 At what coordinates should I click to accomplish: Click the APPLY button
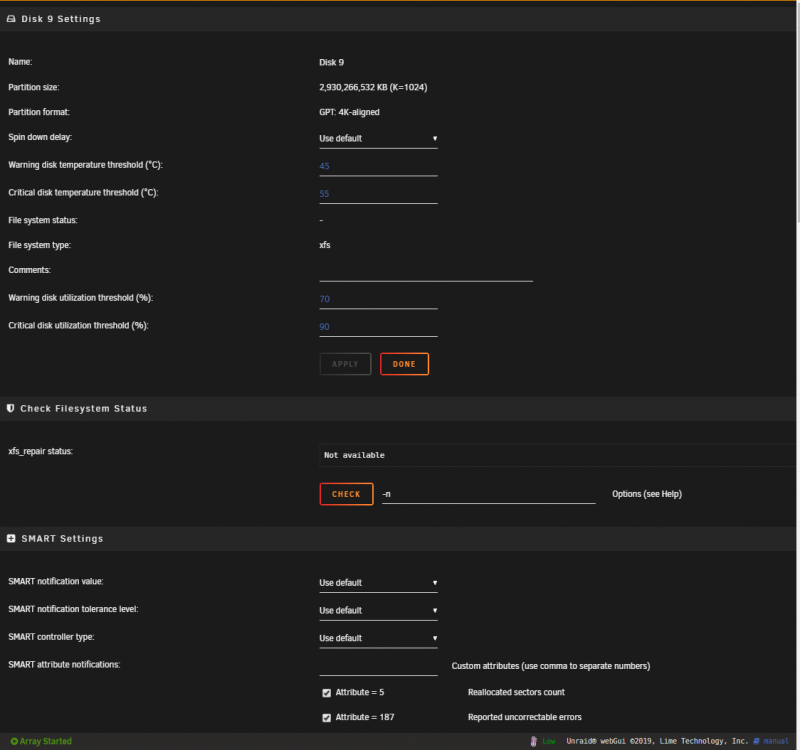345,364
